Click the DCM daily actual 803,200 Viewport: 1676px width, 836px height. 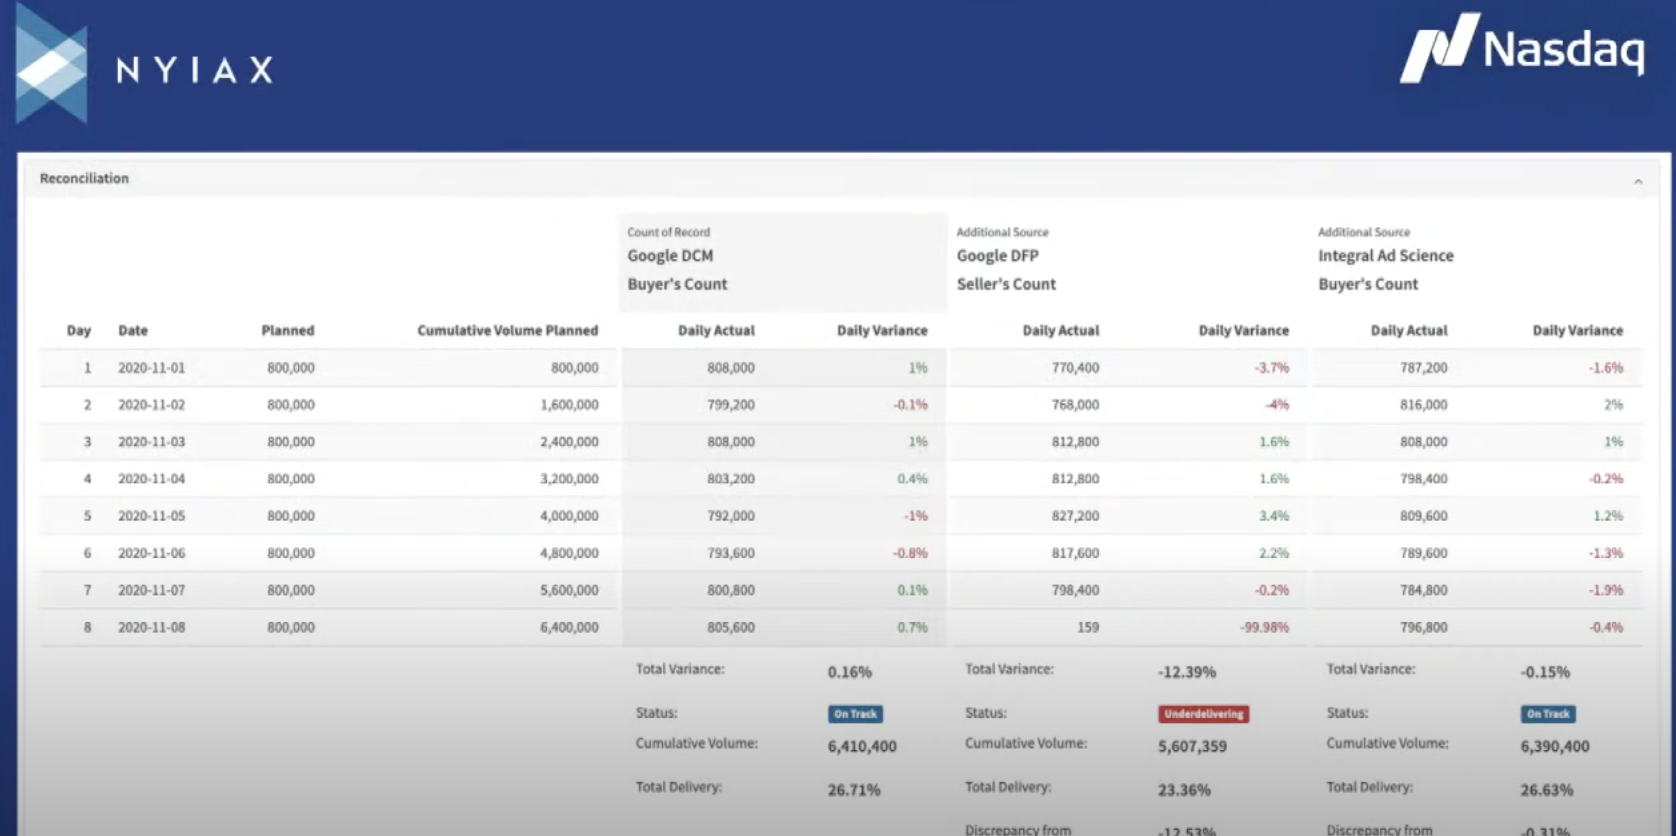pyautogui.click(x=731, y=479)
